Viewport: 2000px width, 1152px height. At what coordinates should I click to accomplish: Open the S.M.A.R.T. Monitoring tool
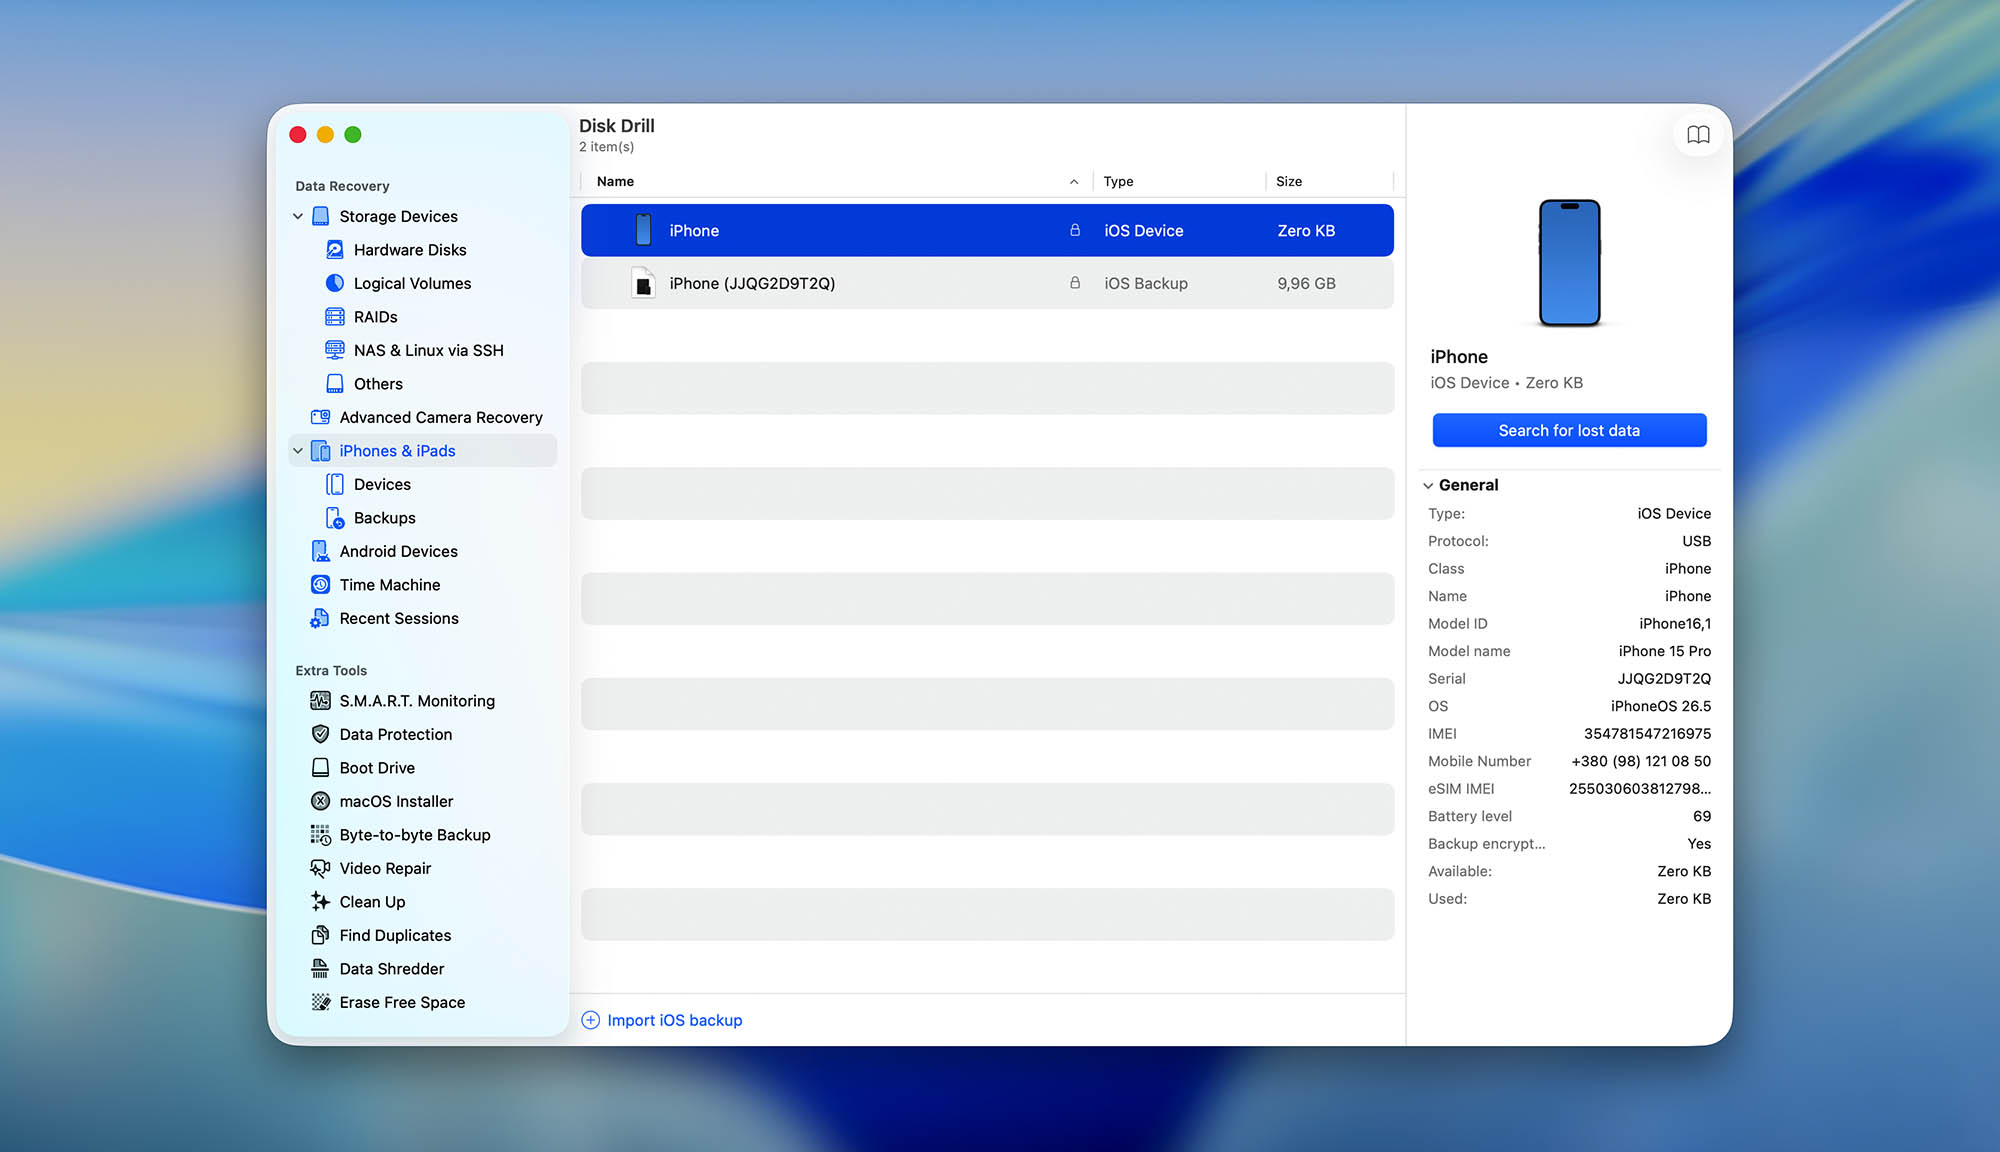(x=417, y=700)
